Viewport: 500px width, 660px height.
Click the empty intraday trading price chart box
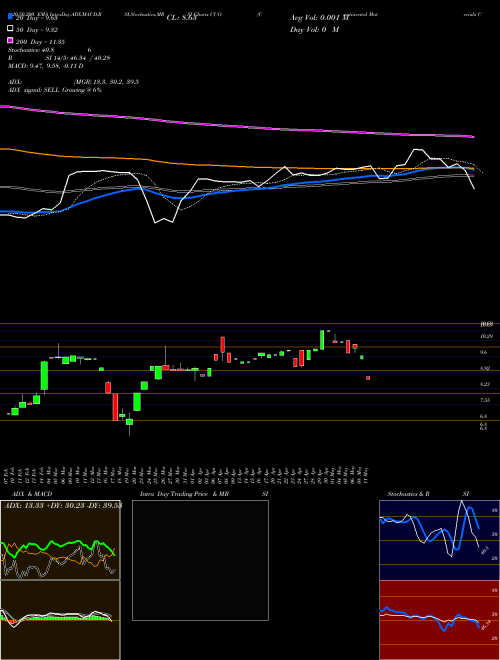pyautogui.click(x=200, y=560)
